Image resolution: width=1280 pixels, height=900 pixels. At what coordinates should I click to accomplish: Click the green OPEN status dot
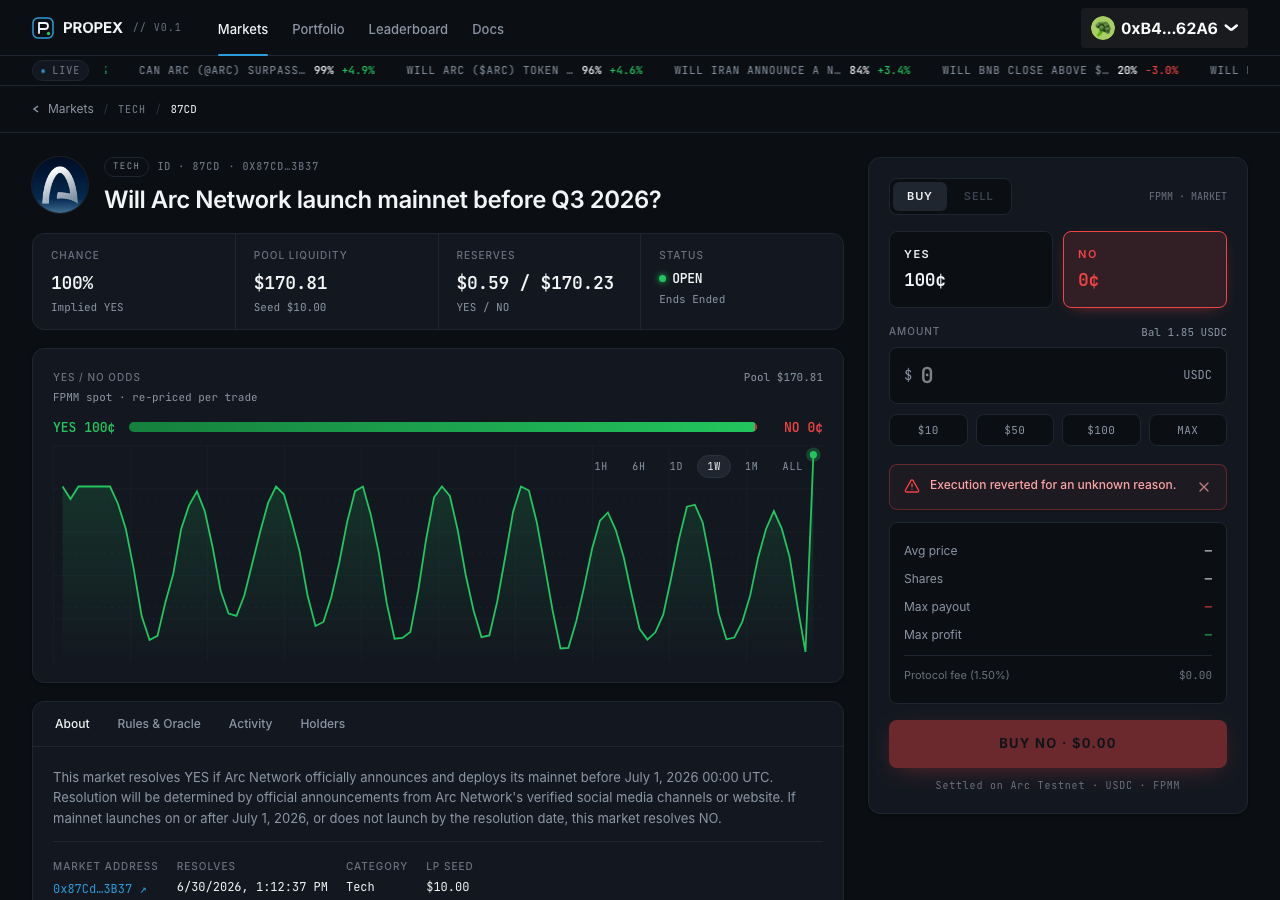pyautogui.click(x=662, y=279)
